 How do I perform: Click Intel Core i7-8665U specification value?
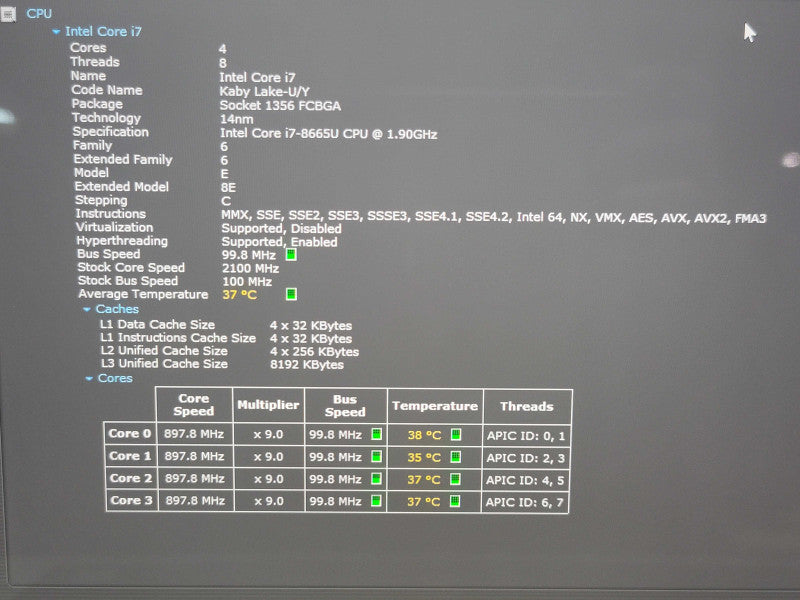[329, 134]
